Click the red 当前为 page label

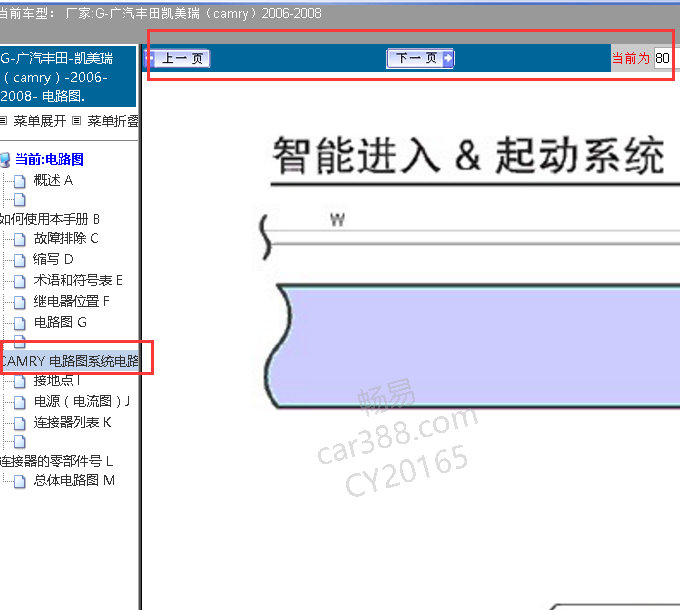[631, 58]
